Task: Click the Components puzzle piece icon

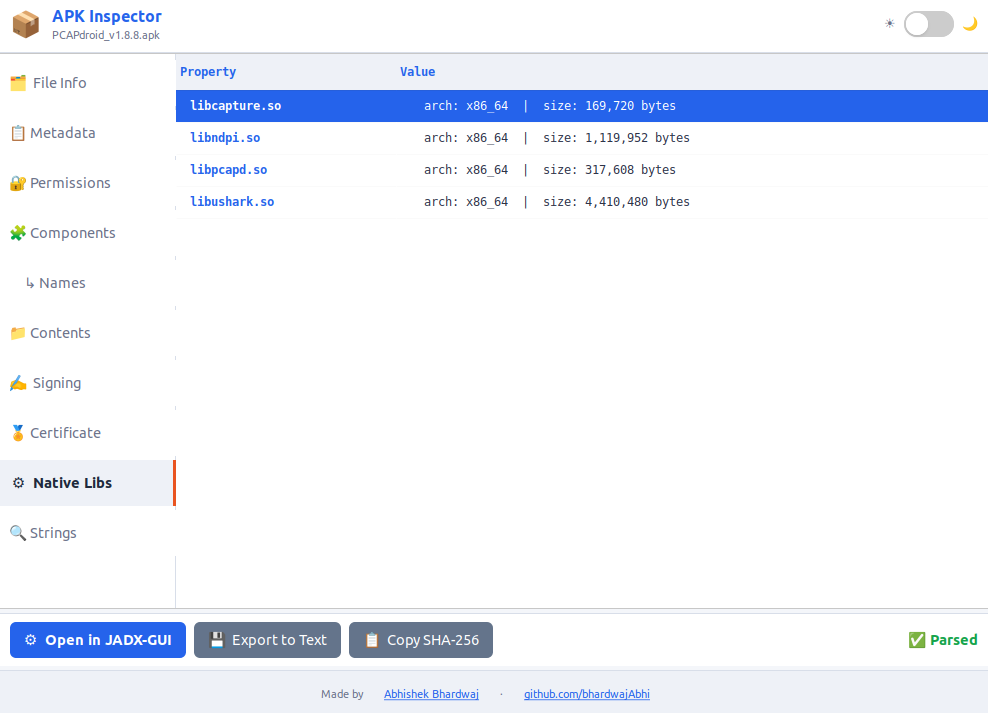Action: click(18, 233)
